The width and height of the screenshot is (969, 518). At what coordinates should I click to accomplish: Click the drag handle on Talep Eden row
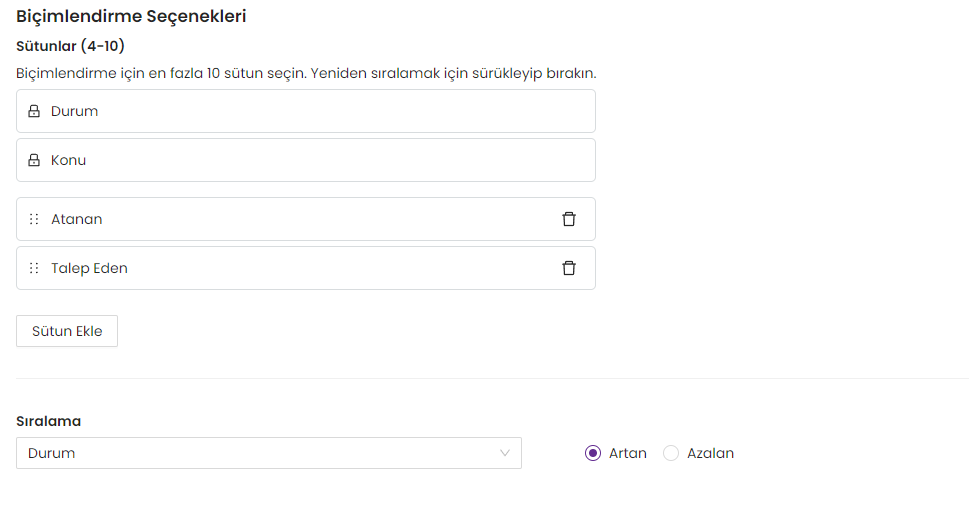click(34, 268)
